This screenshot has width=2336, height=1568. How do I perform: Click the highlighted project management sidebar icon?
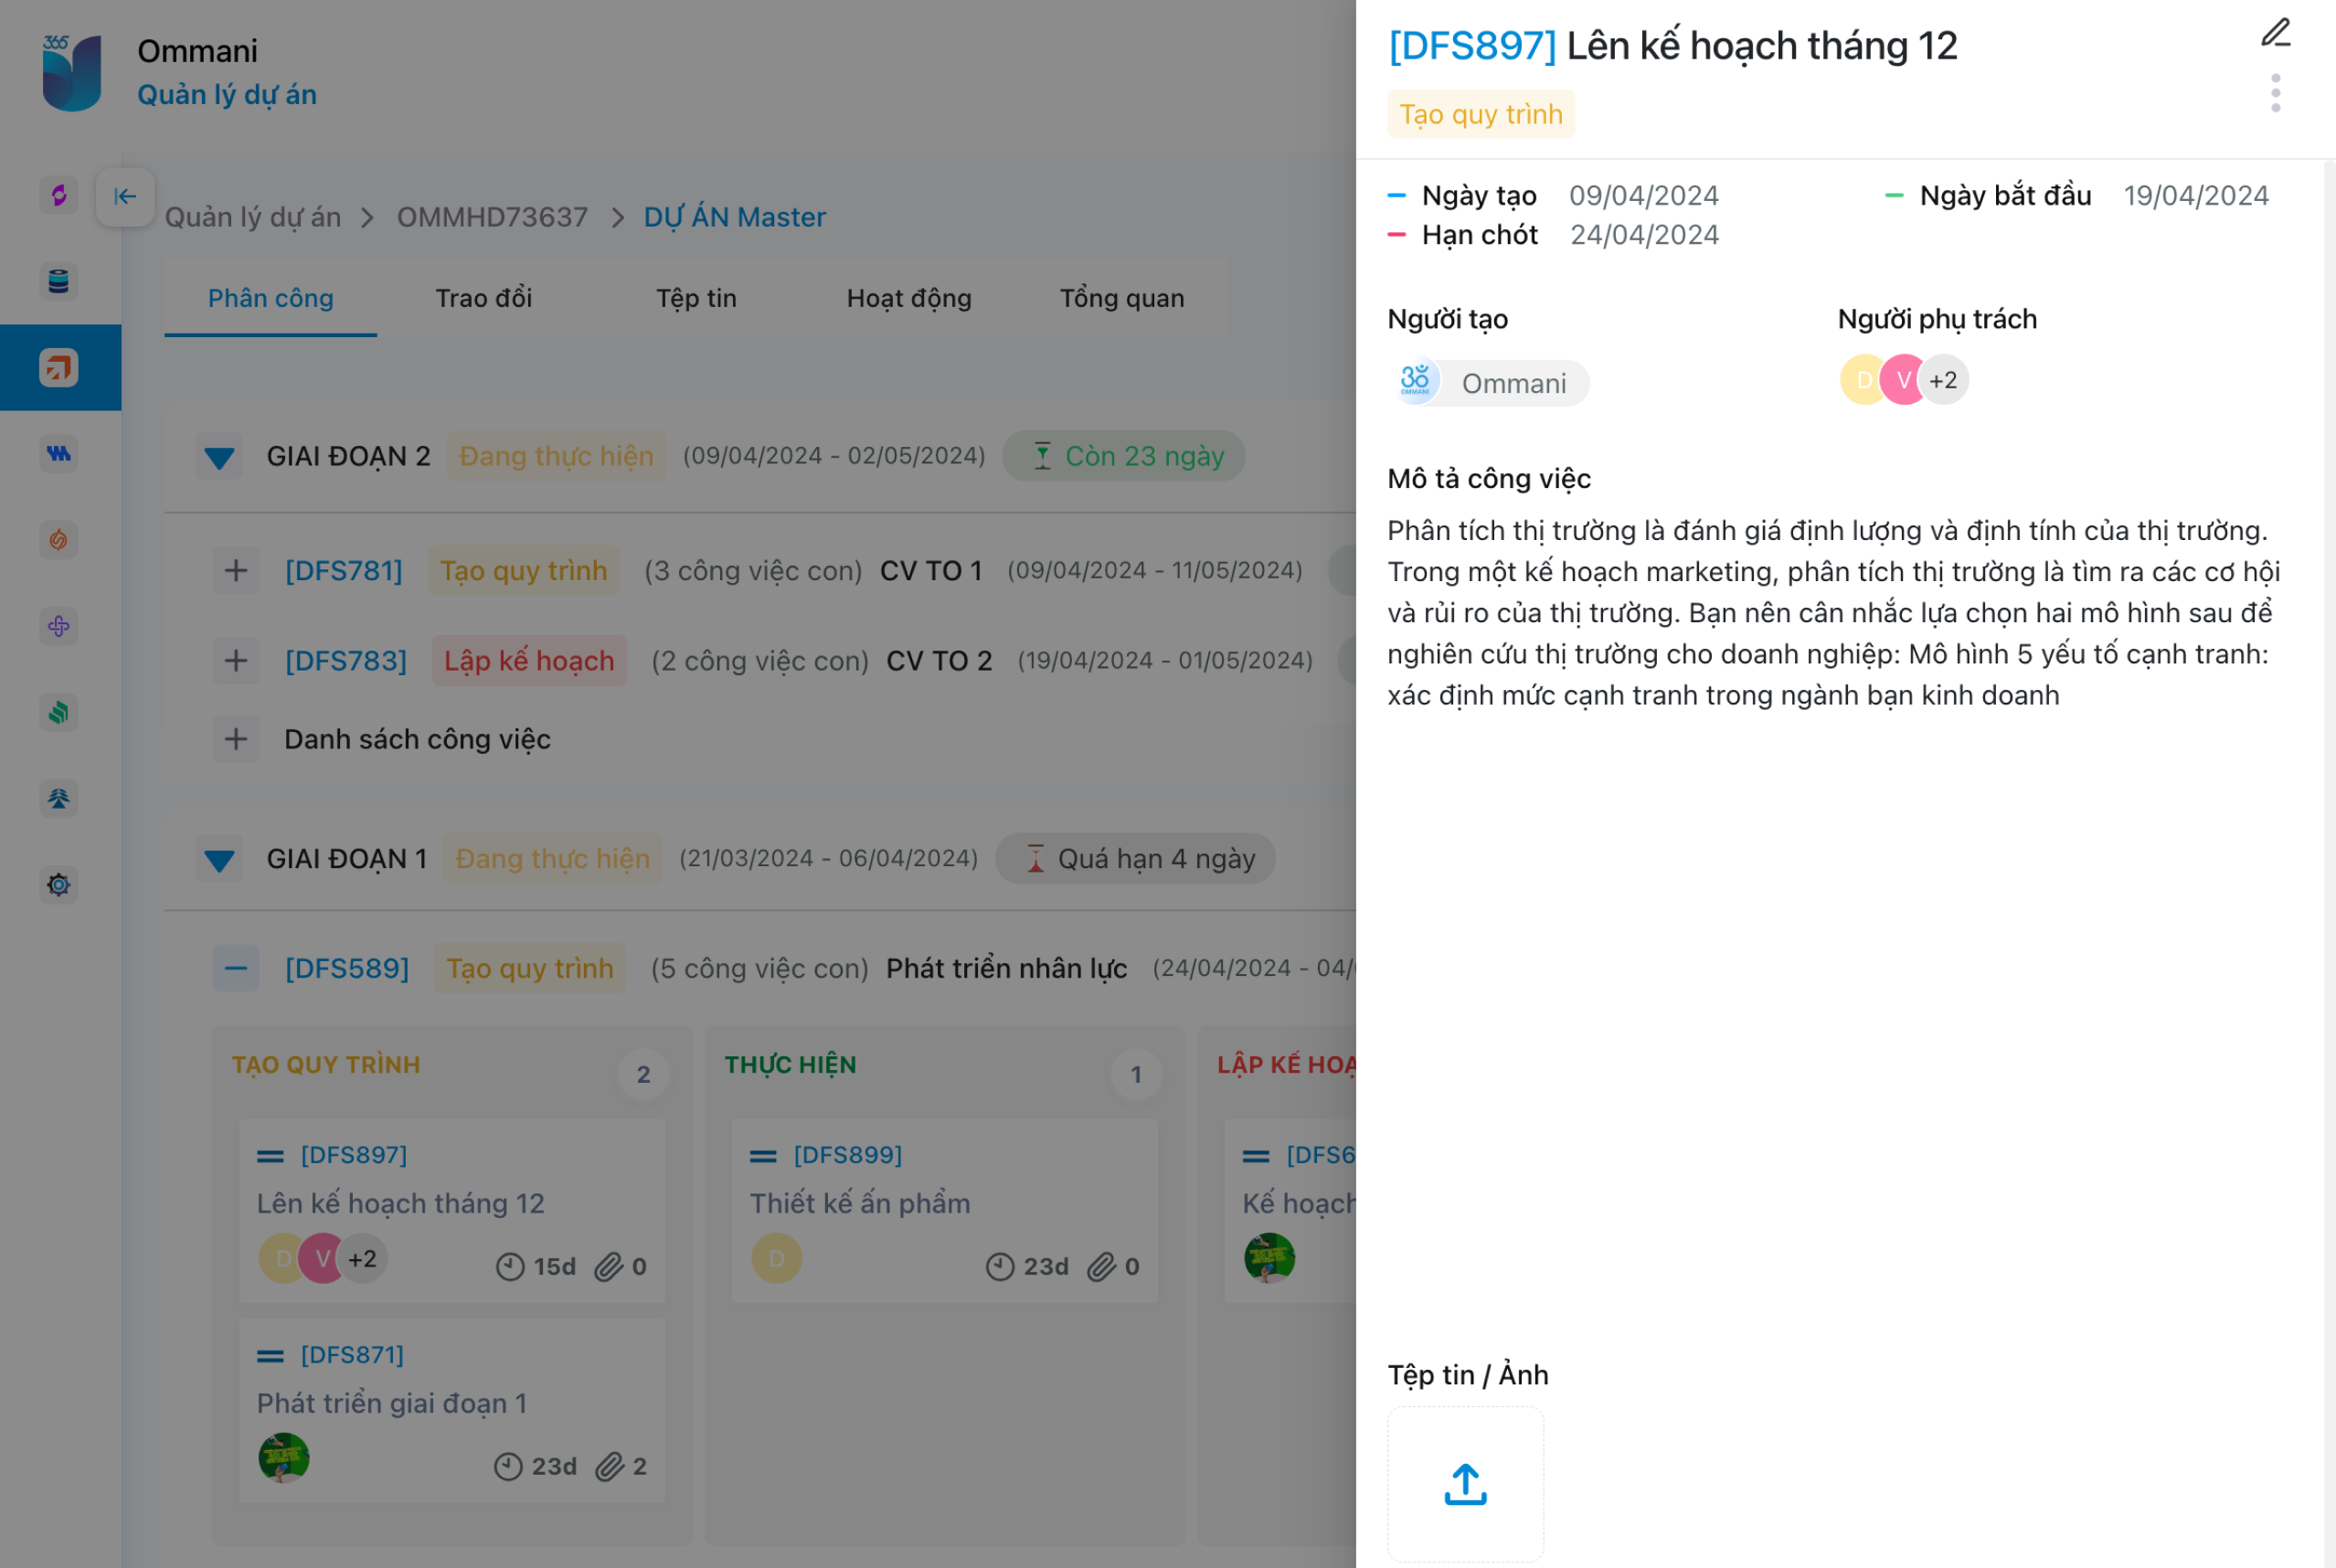pos(59,367)
